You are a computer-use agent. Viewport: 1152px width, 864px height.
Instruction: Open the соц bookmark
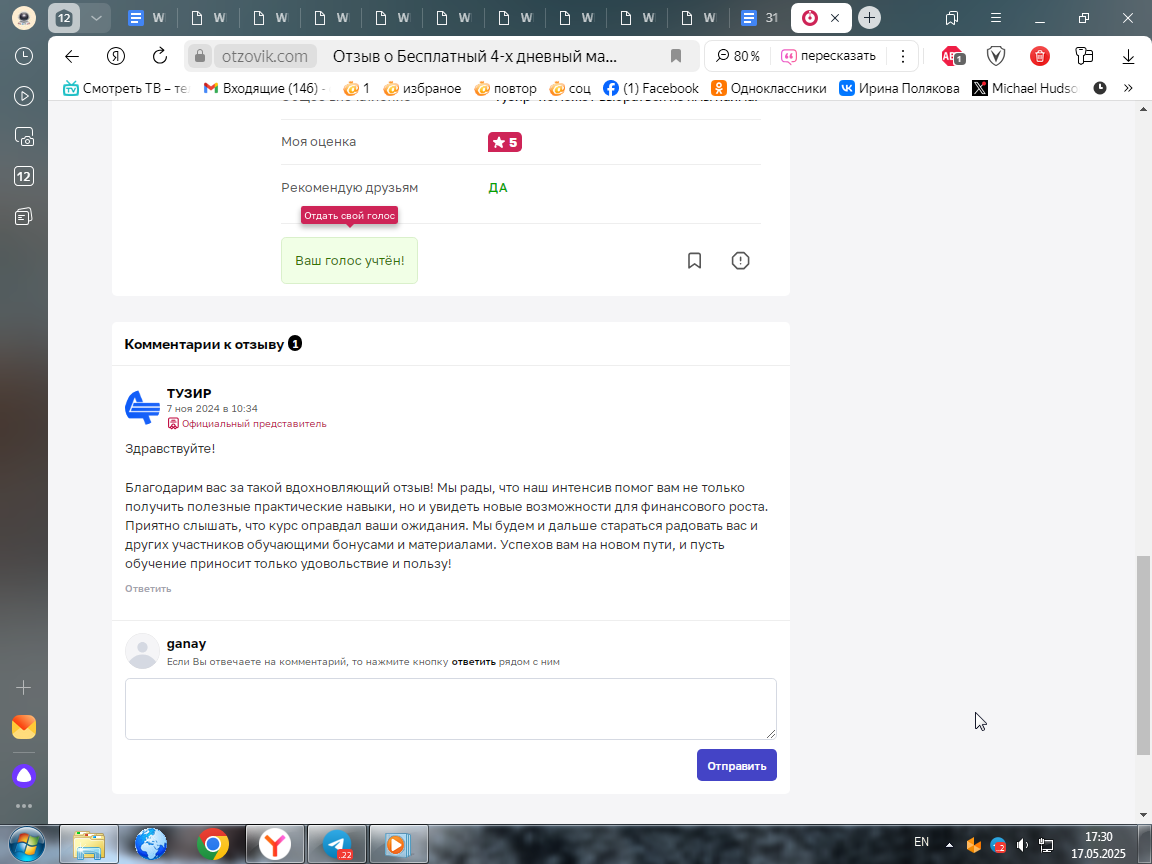coord(570,88)
